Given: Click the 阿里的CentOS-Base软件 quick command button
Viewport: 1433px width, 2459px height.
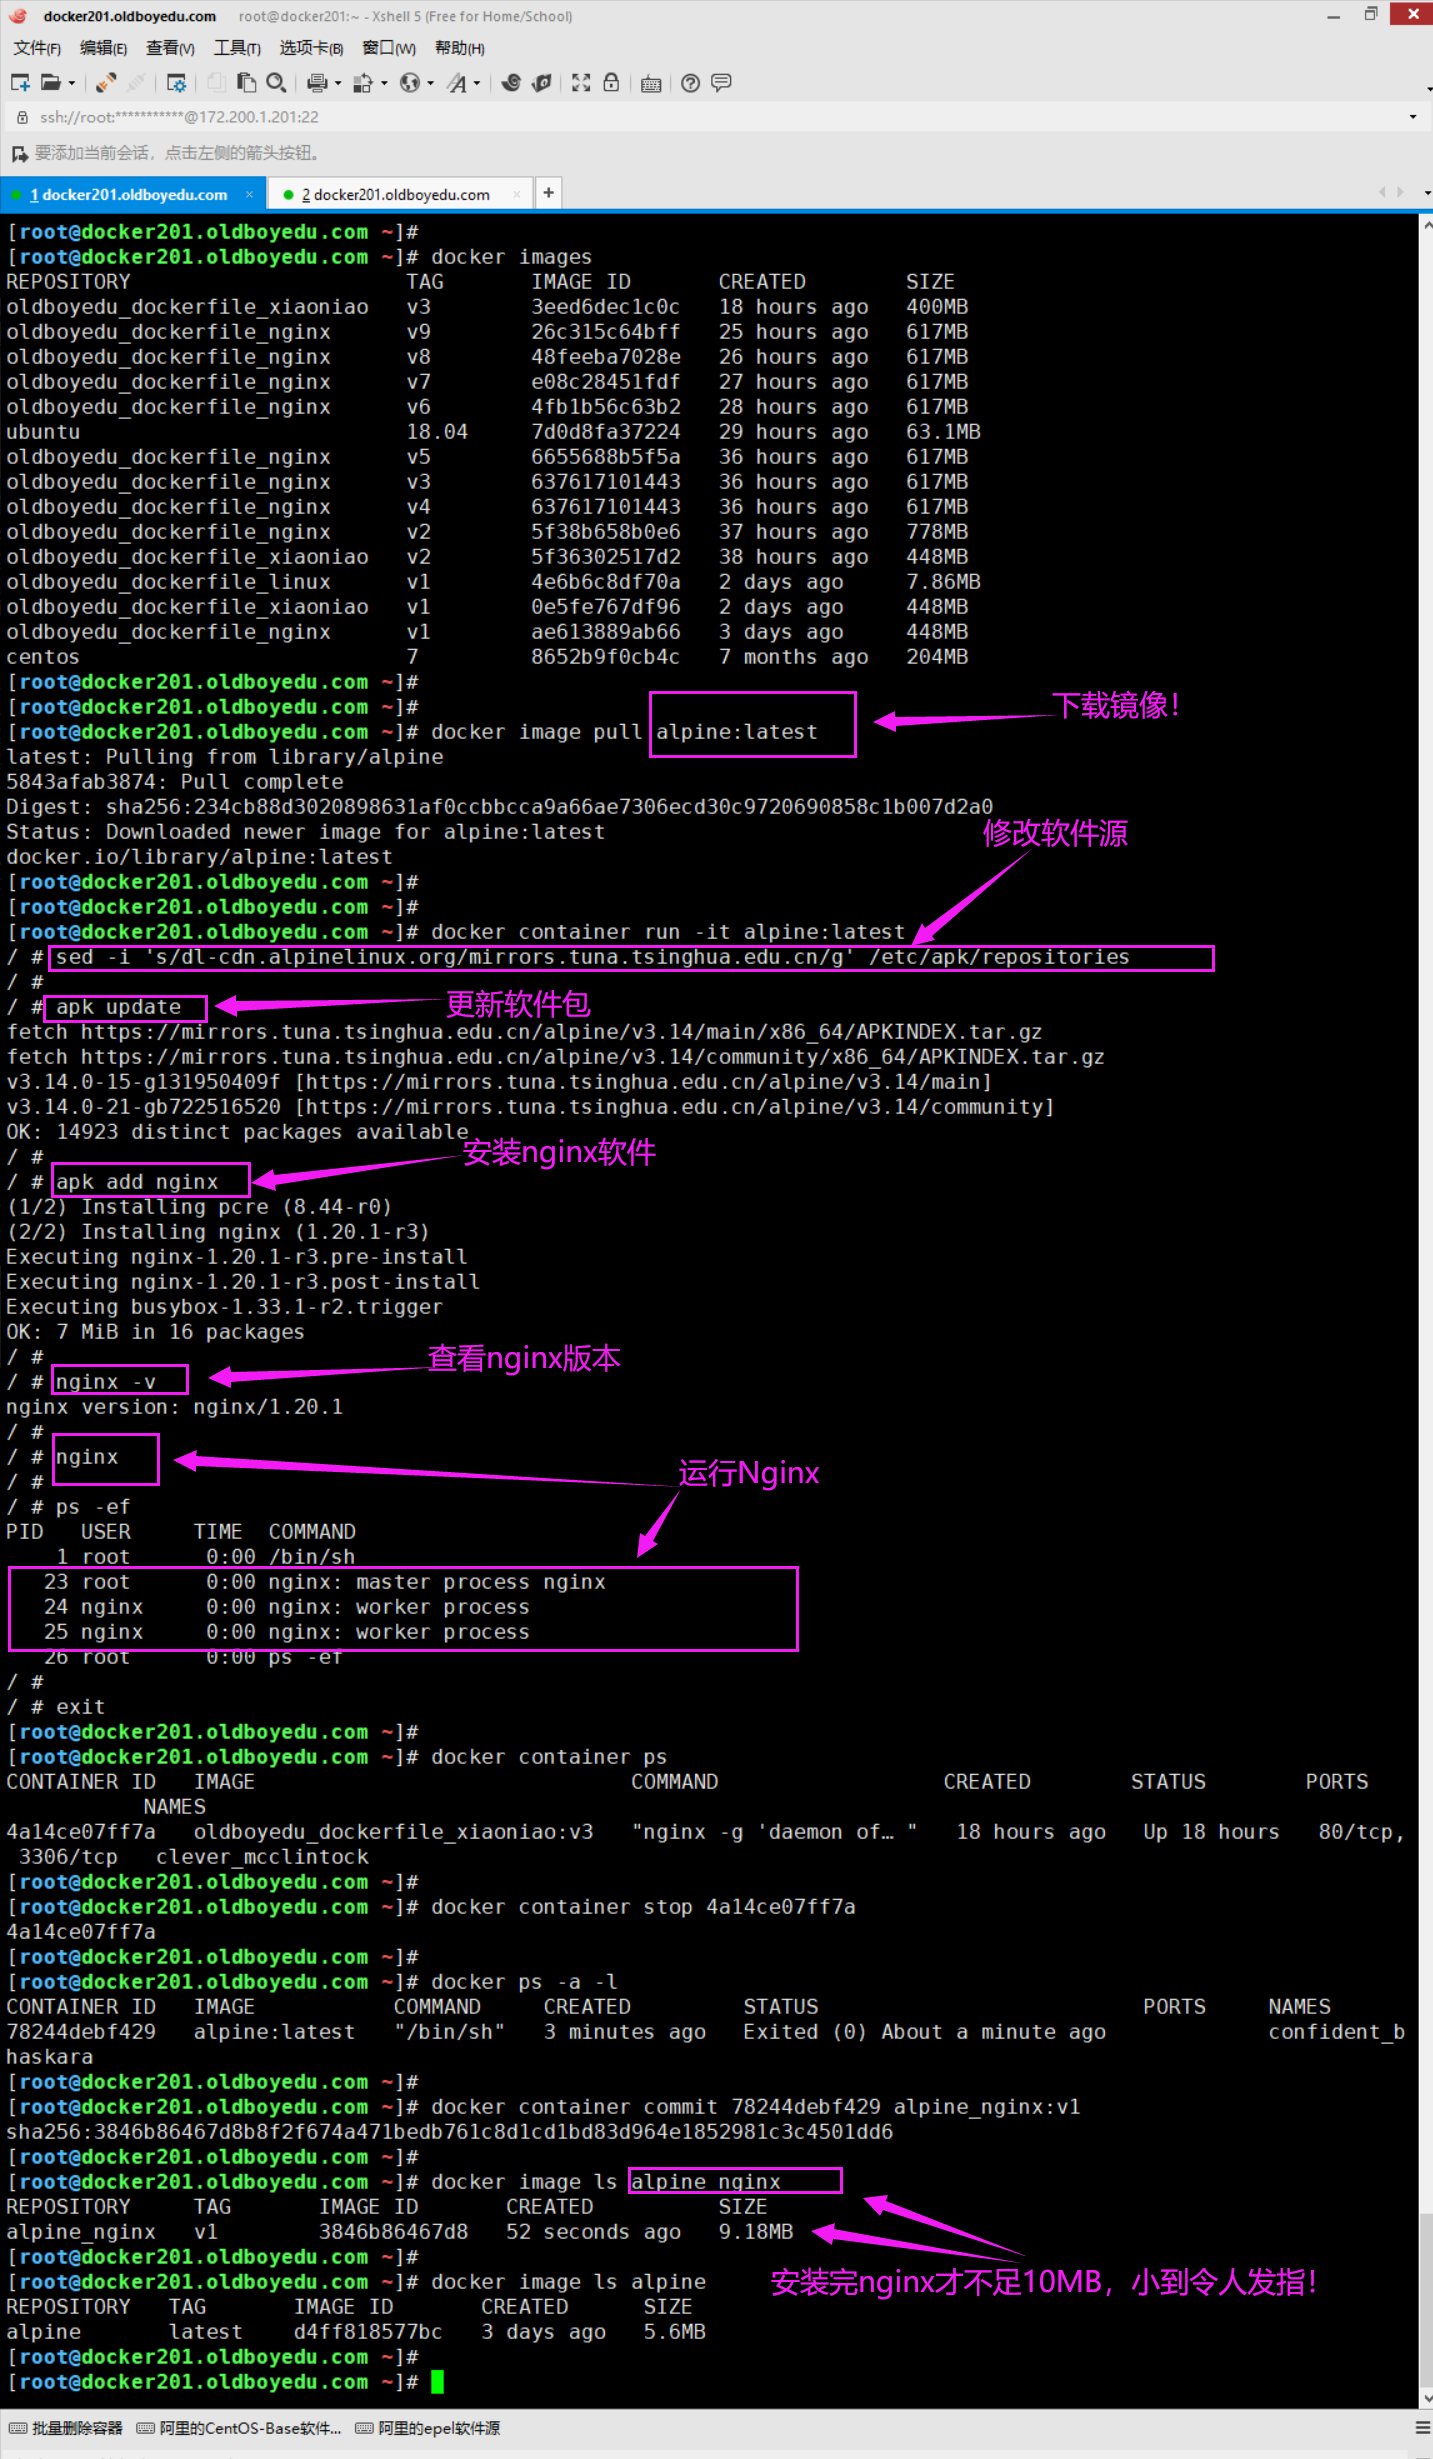Looking at the screenshot, I should pyautogui.click(x=239, y=2428).
